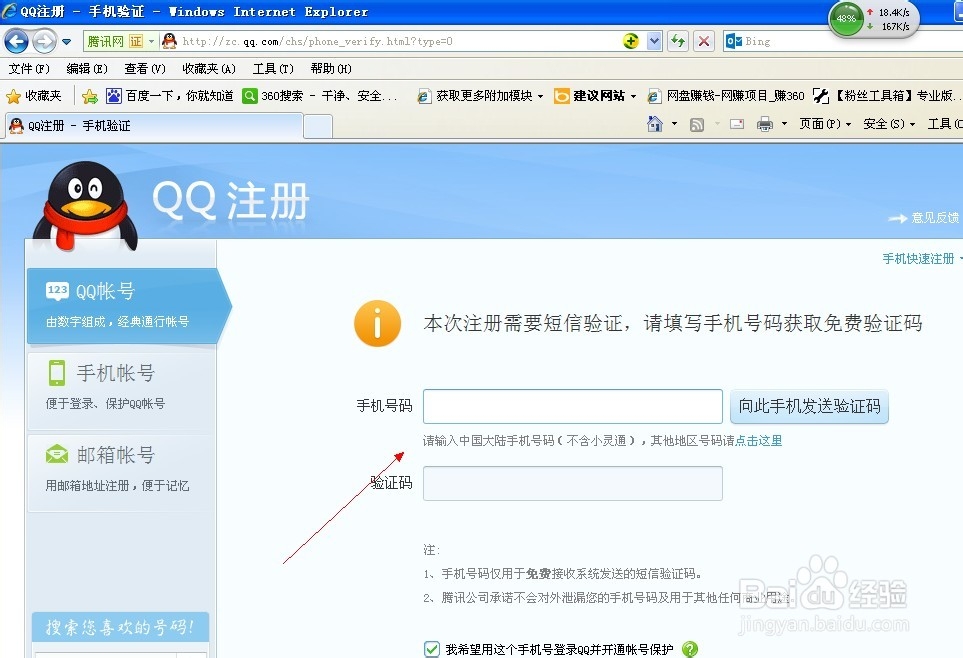
Task: Toggle 我希望用这个手机号登录QQ checkbox
Action: click(432, 649)
